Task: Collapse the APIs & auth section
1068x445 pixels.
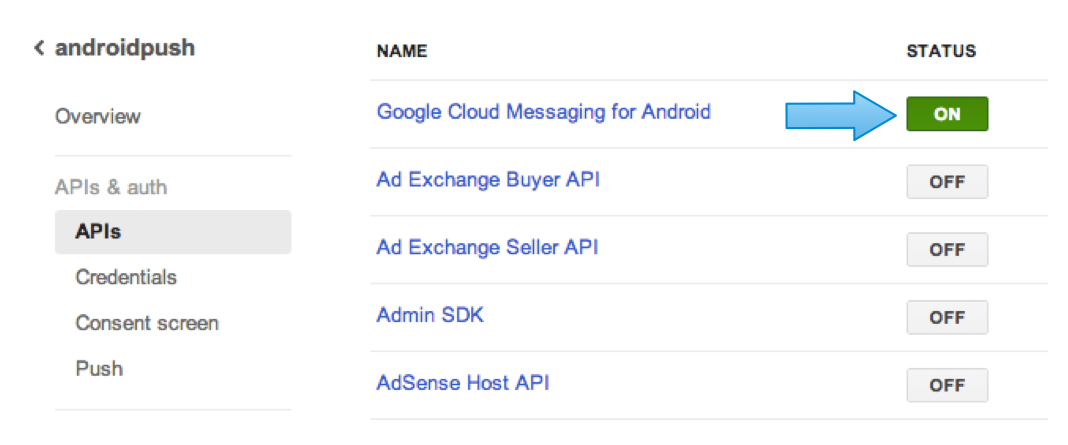Action: click(x=111, y=187)
